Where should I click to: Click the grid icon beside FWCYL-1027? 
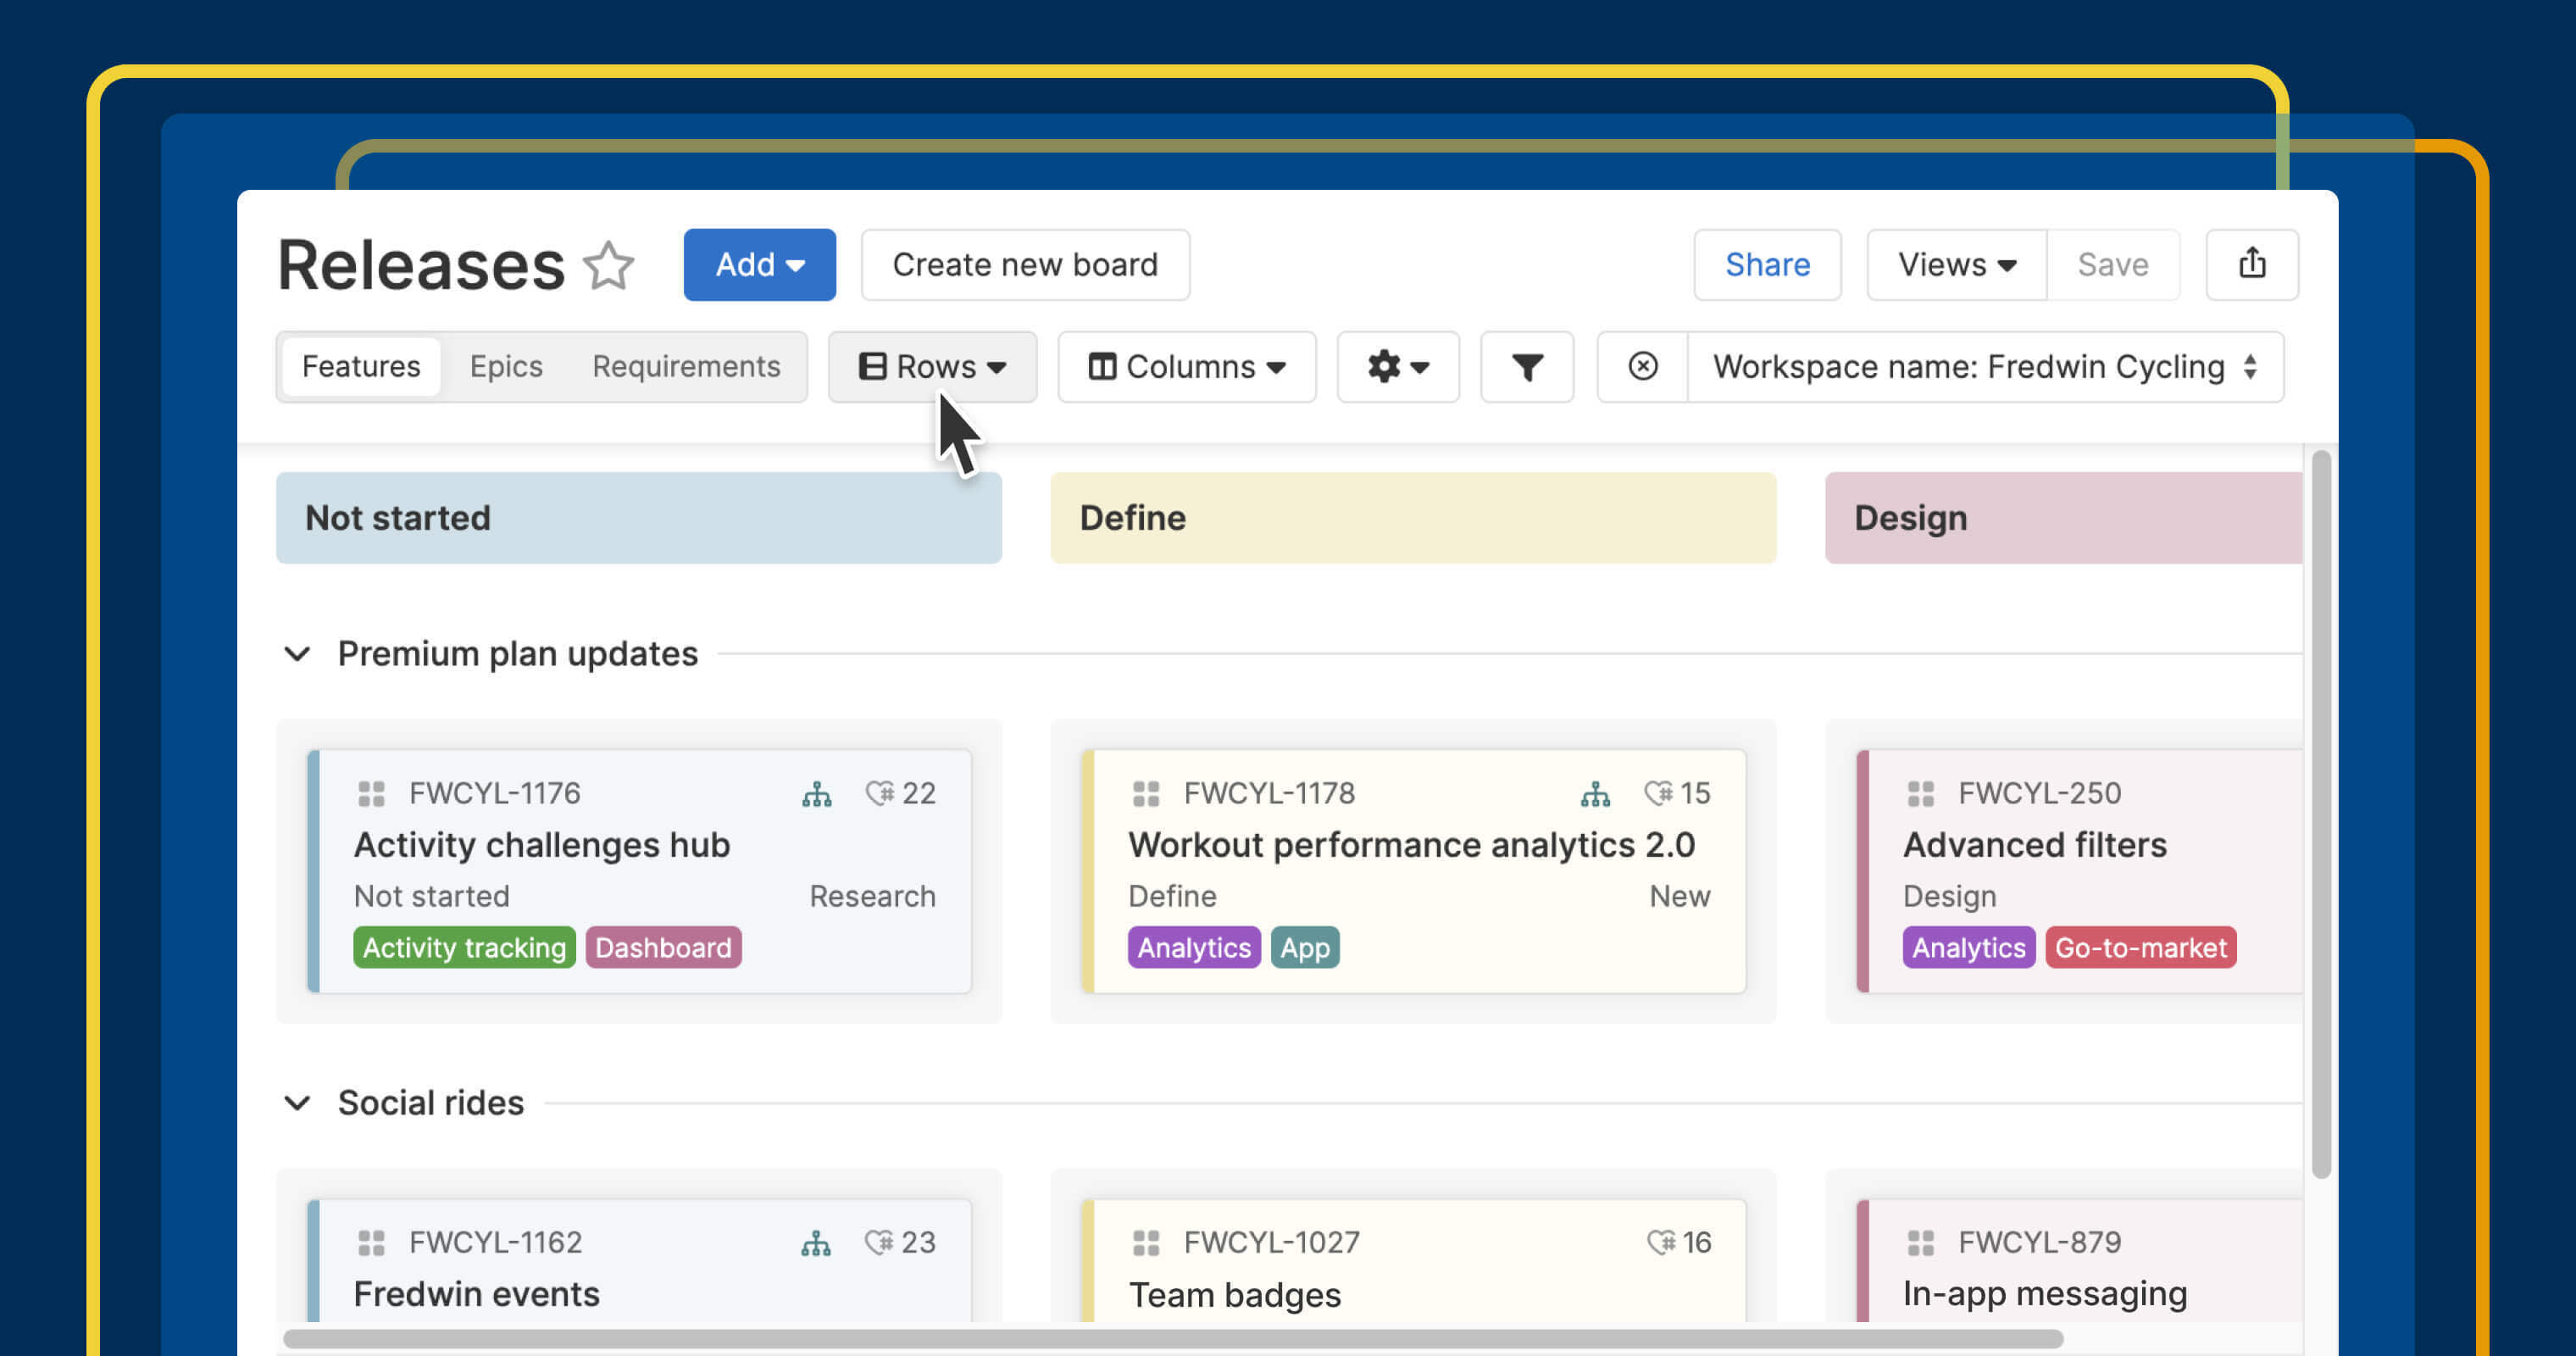click(1146, 1243)
